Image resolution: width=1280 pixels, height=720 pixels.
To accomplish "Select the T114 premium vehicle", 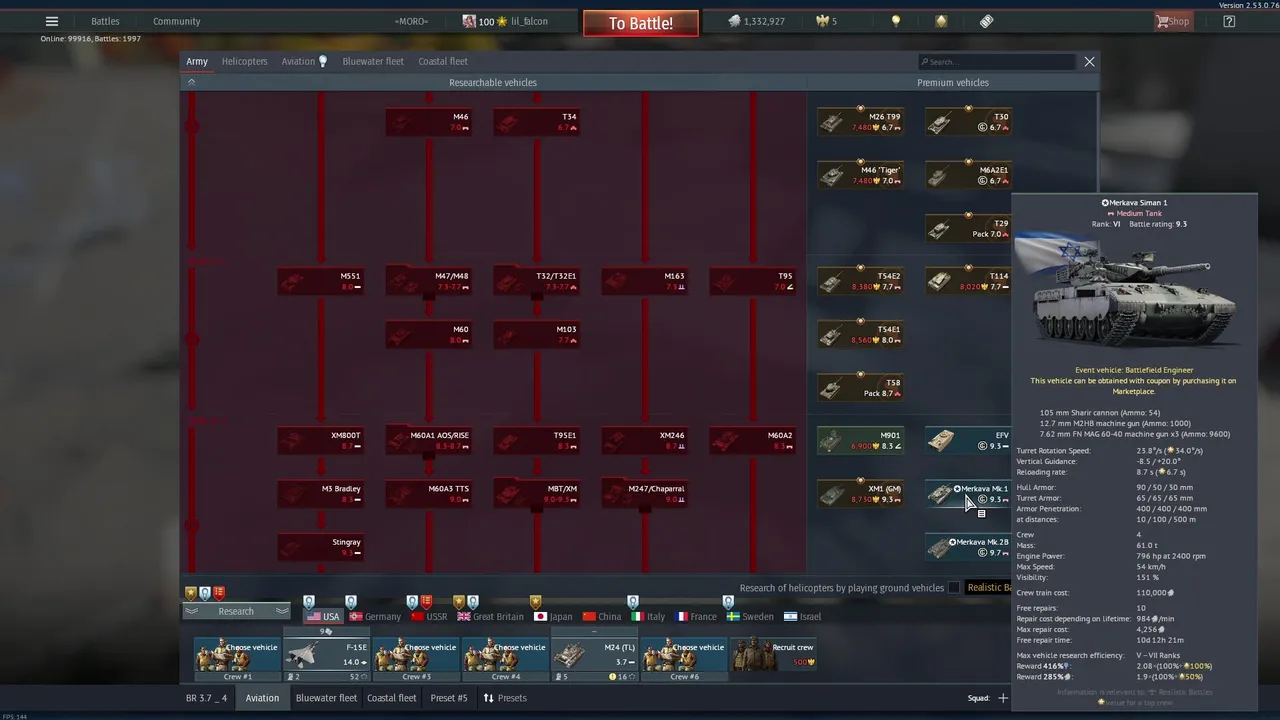I will (968, 281).
